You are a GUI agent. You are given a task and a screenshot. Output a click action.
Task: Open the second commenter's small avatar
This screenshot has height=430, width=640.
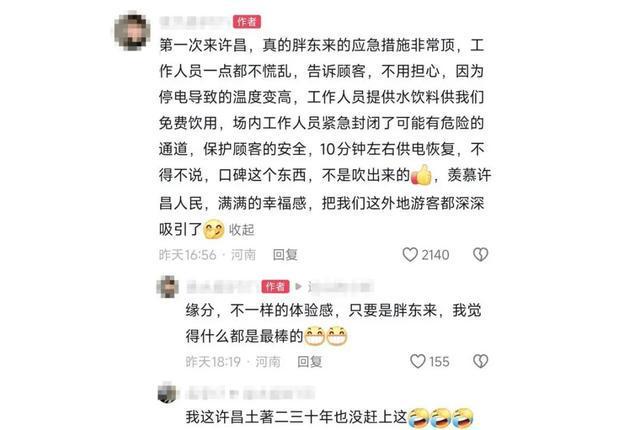pos(168,286)
